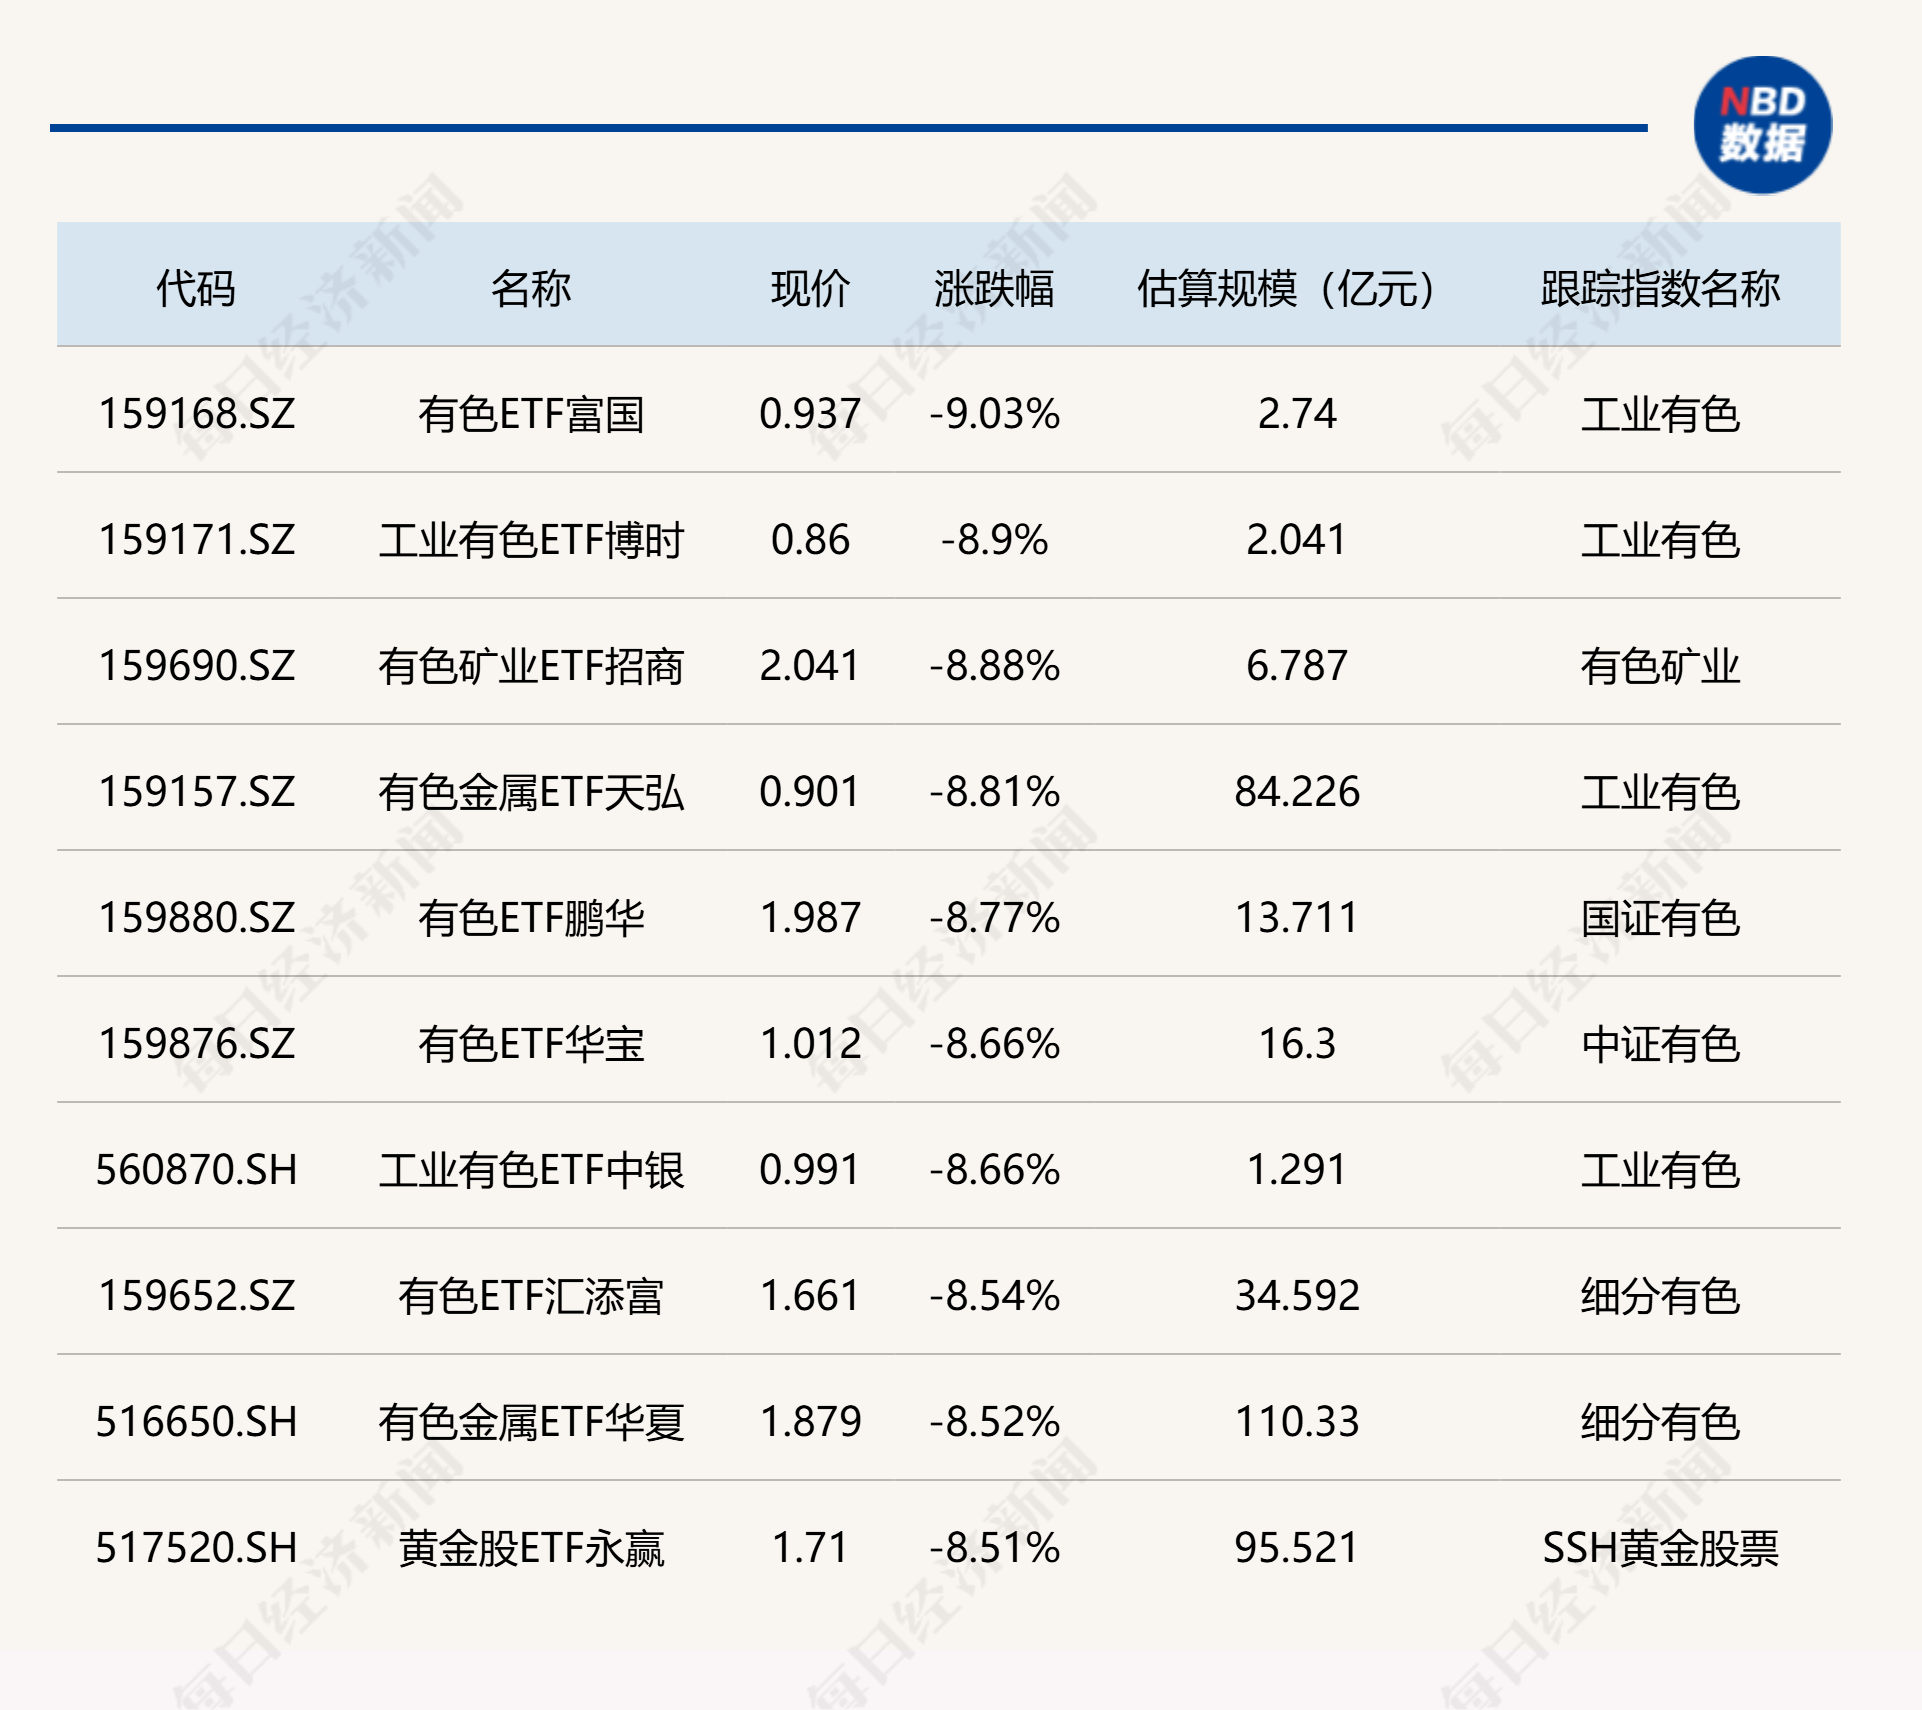
Task: Select the name 有色ETF鹏华
Action: (x=531, y=918)
